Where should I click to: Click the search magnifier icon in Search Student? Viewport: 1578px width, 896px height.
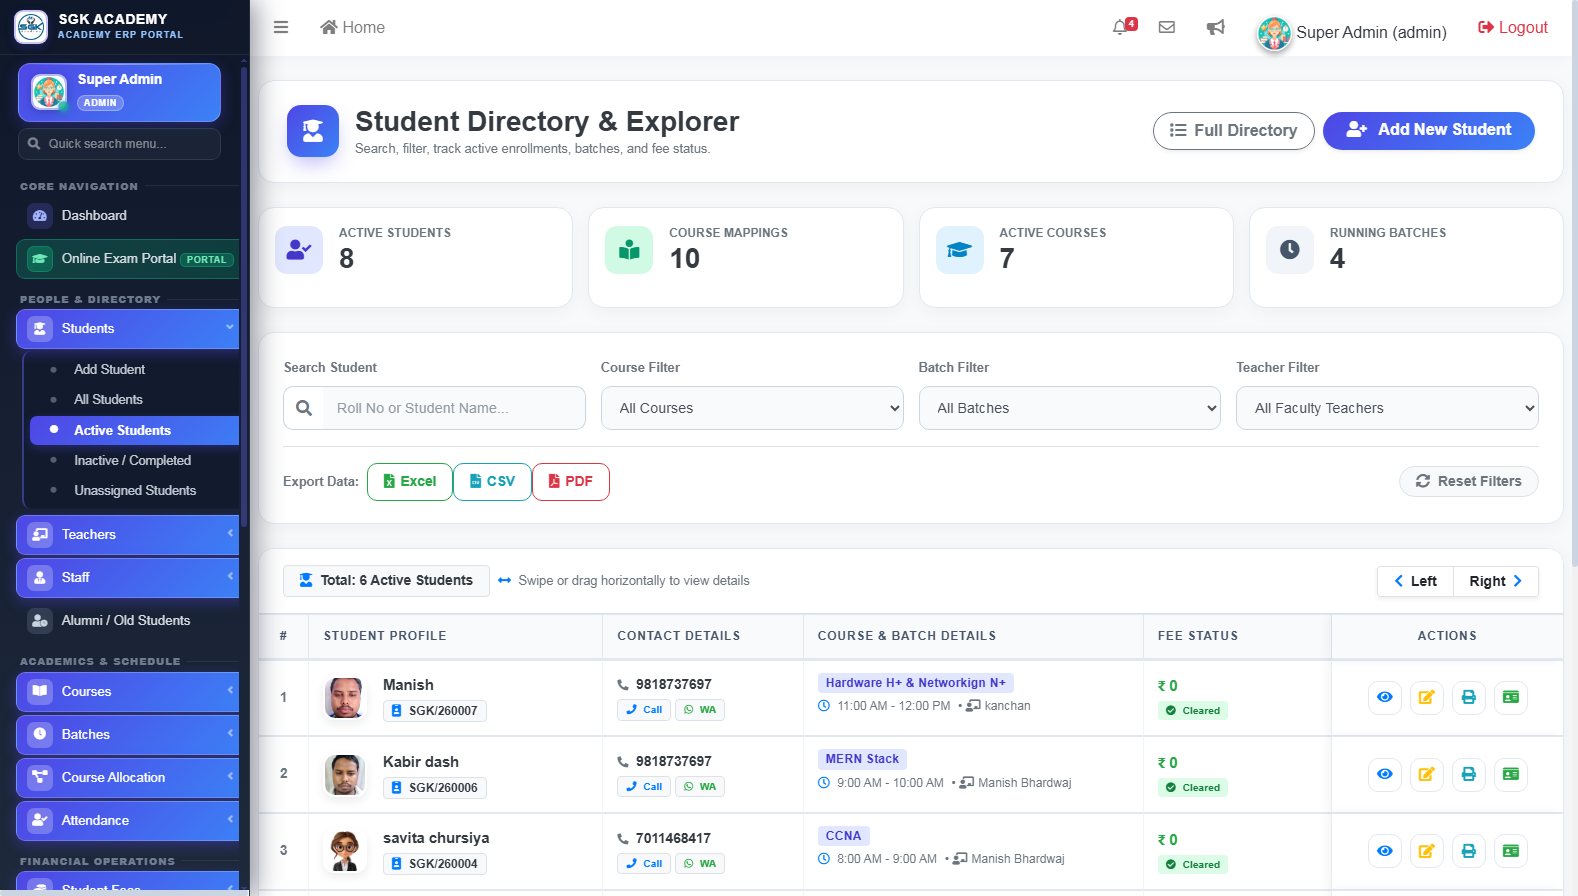(x=304, y=408)
